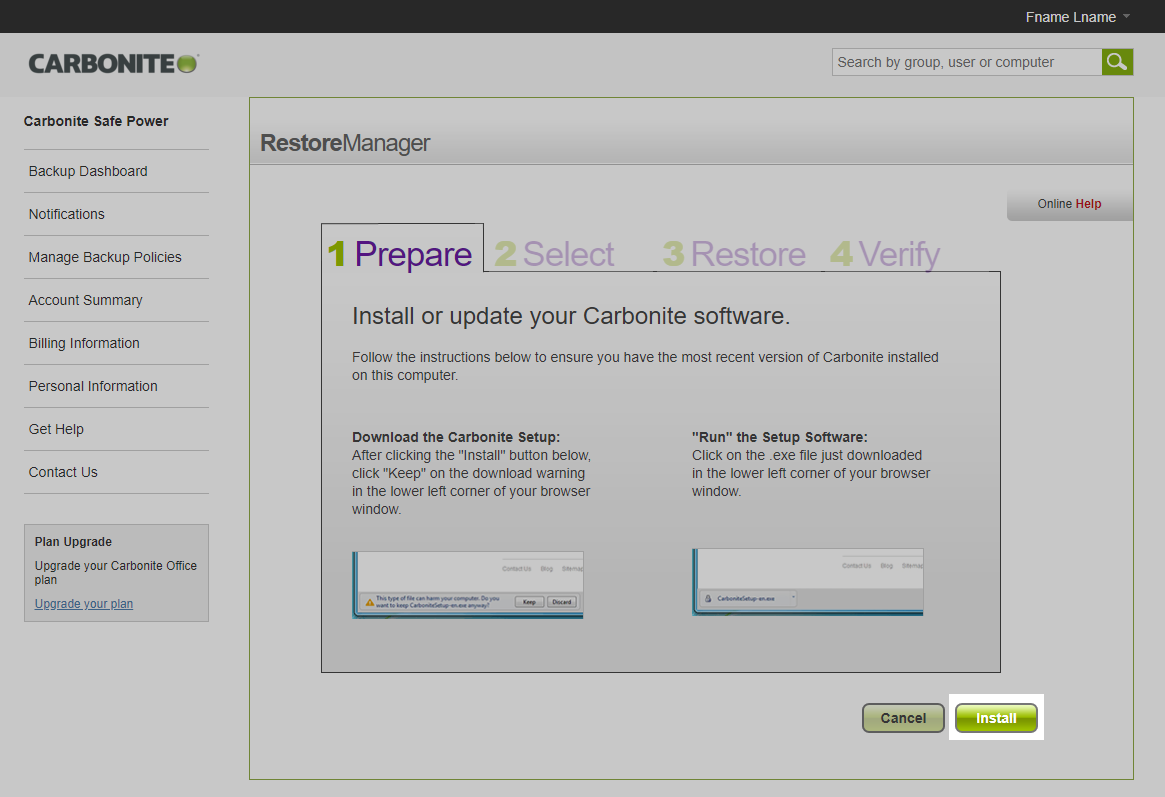
Task: Click the Carbonite logo
Action: (113, 63)
